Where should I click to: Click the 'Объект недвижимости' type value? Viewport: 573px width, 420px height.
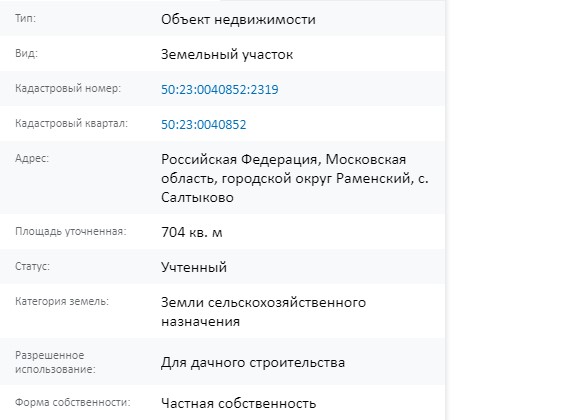click(238, 19)
